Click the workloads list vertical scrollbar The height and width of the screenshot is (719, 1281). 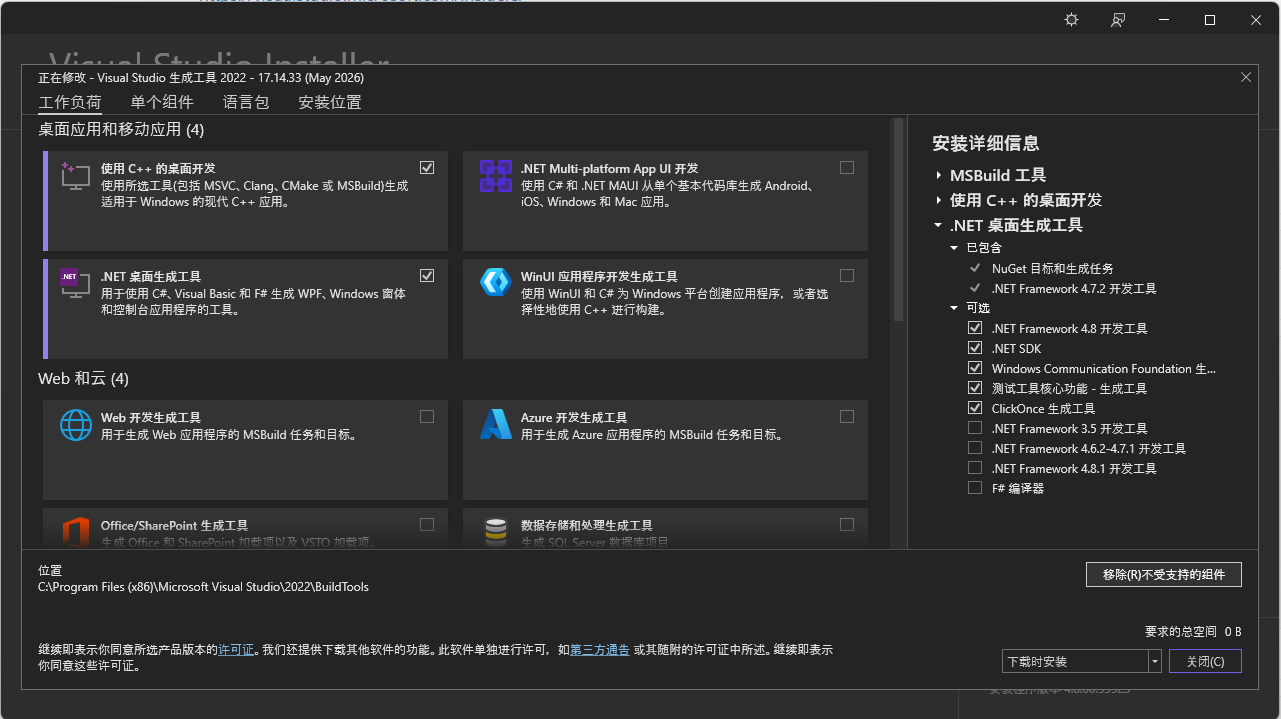(x=898, y=220)
